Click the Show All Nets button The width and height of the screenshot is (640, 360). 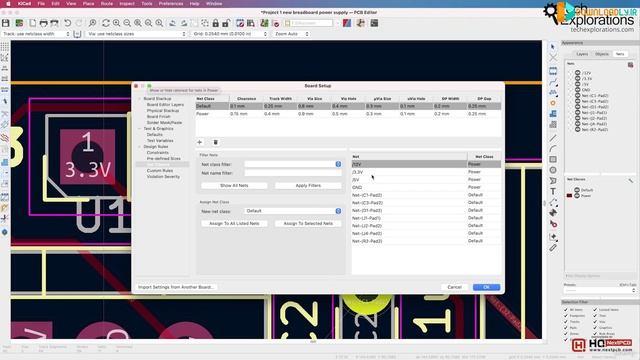coord(234,185)
